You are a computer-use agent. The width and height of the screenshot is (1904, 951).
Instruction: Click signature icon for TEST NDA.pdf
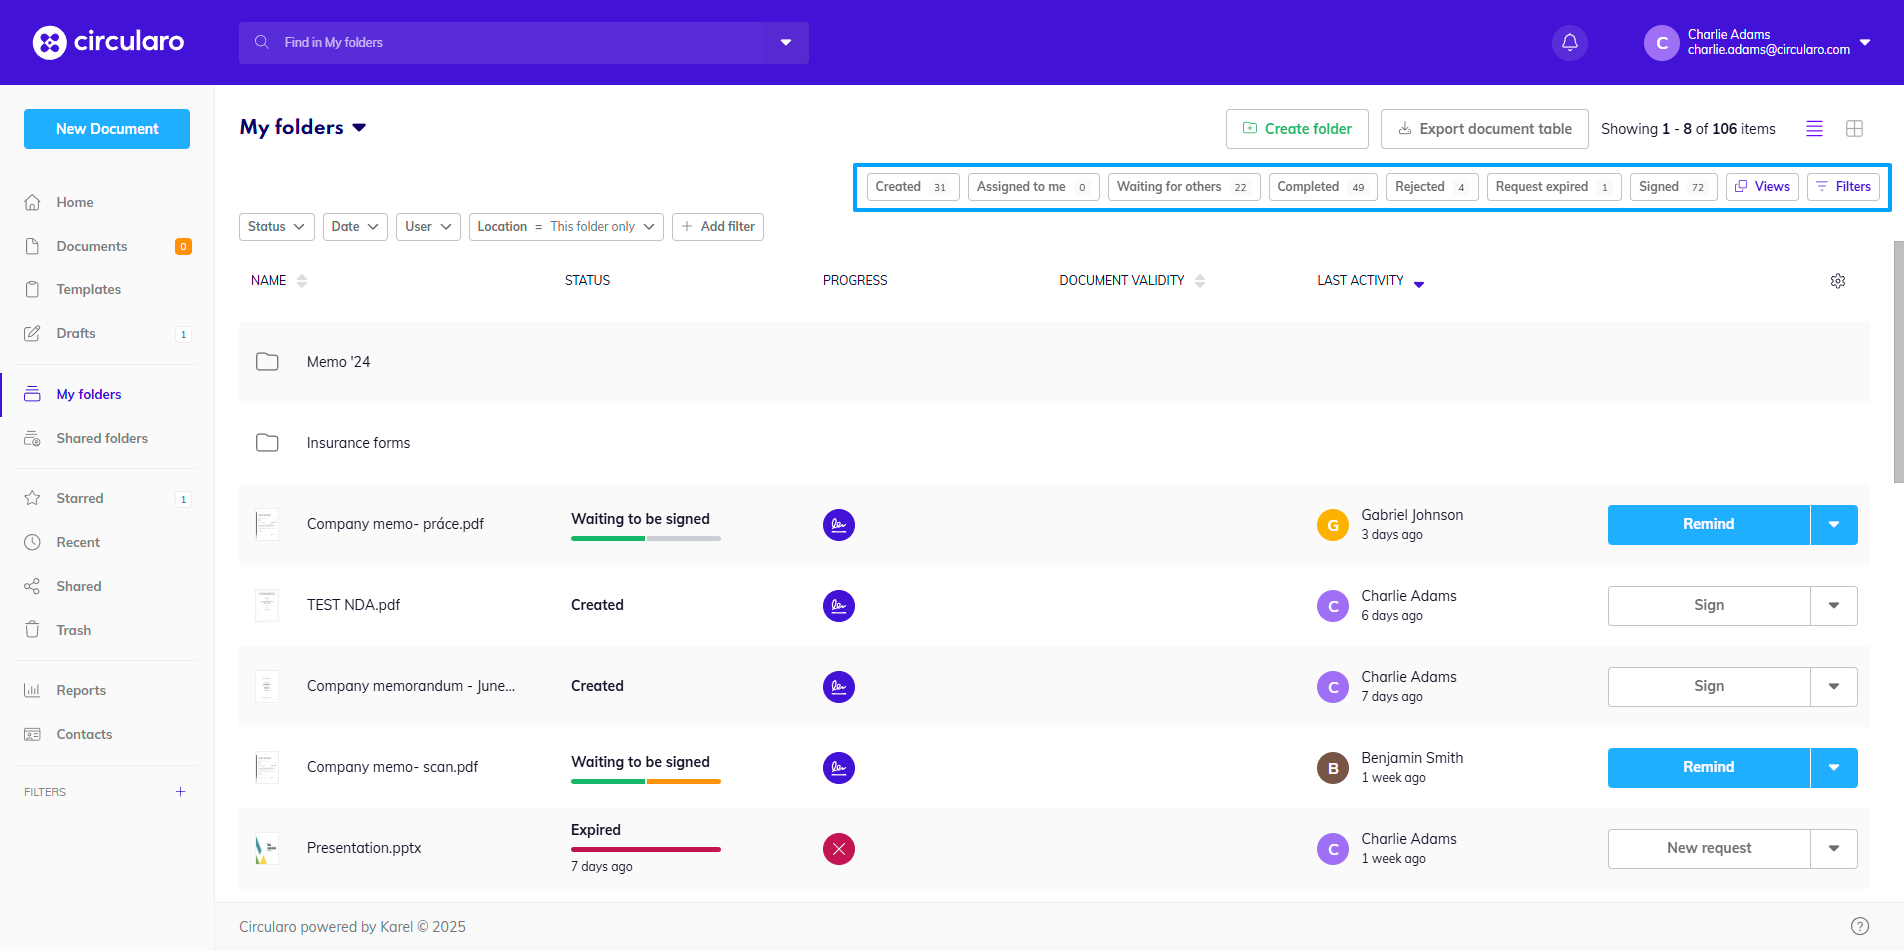pyautogui.click(x=838, y=606)
